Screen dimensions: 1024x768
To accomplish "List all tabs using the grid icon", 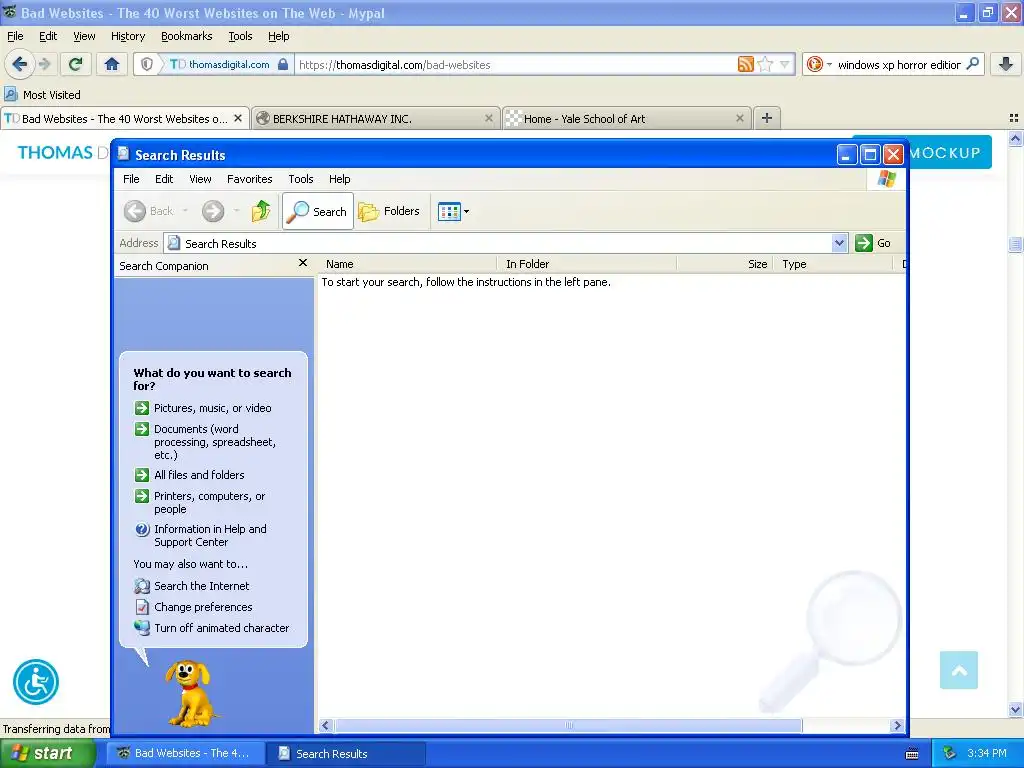I will pos(1014,118).
